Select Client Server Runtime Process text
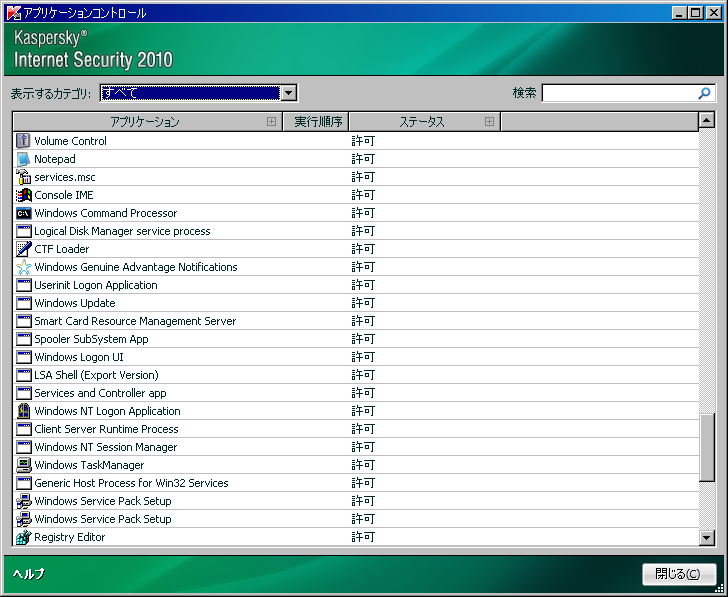The height and width of the screenshot is (597, 728). click(106, 429)
